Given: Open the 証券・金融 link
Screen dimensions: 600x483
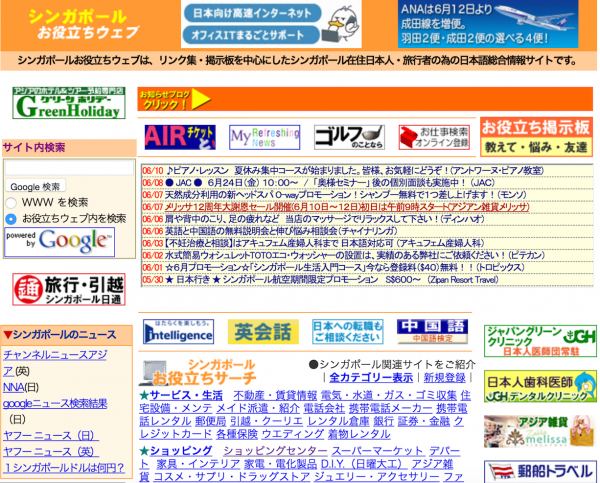Looking at the screenshot, I should tap(424, 421).
